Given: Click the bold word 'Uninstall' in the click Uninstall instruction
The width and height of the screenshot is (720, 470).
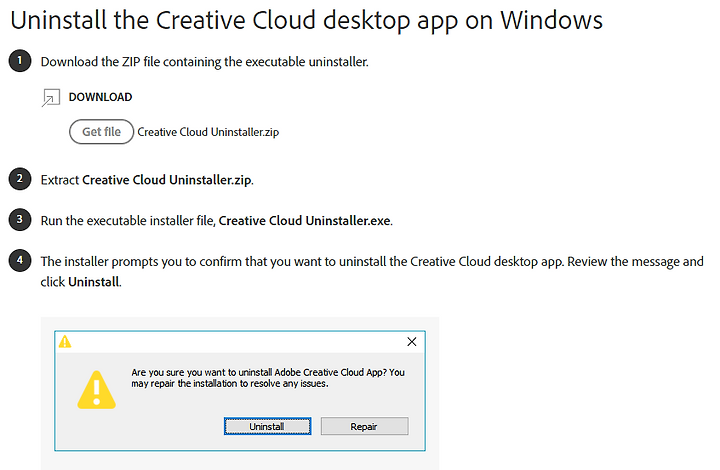Looking at the screenshot, I should [94, 282].
